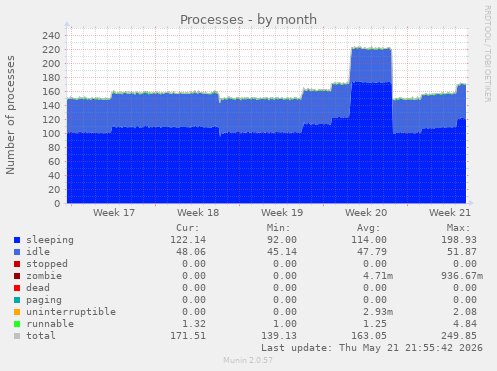This screenshot has height=371, width=497.
Task: Click the 'Min:' column header
Action: tap(279, 228)
